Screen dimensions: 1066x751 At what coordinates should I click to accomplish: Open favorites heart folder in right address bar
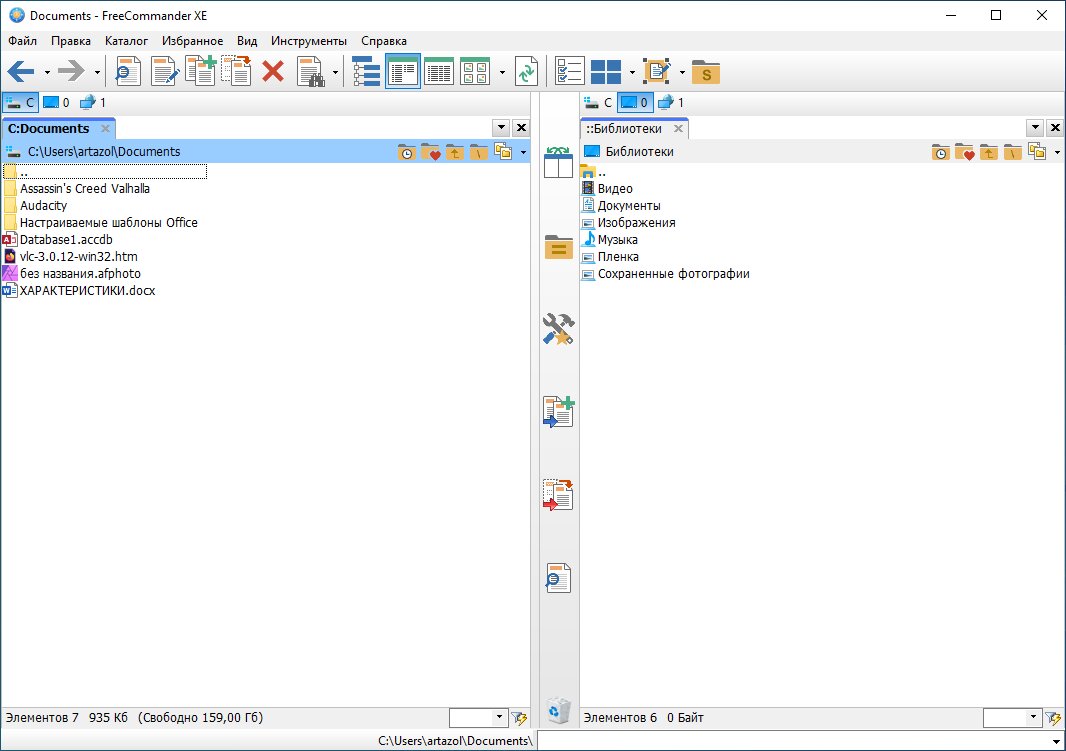964,152
